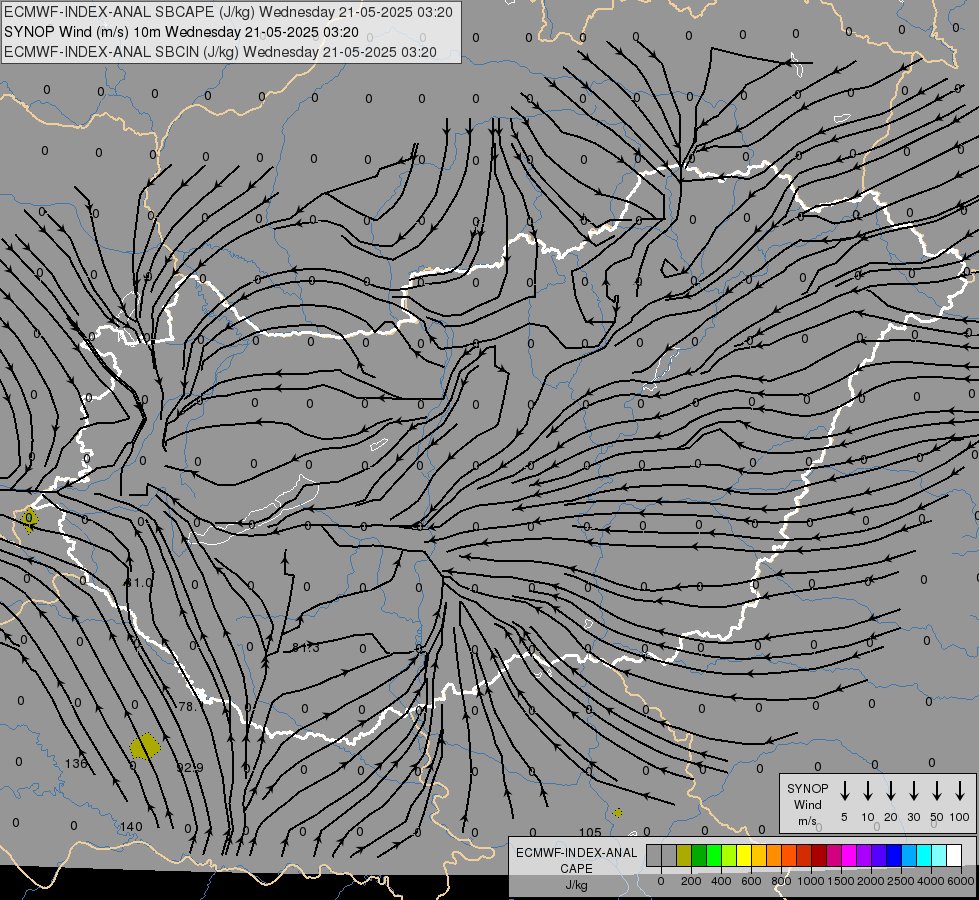
Task: Select the cyan CAPE legend swatch
Action: click(925, 855)
